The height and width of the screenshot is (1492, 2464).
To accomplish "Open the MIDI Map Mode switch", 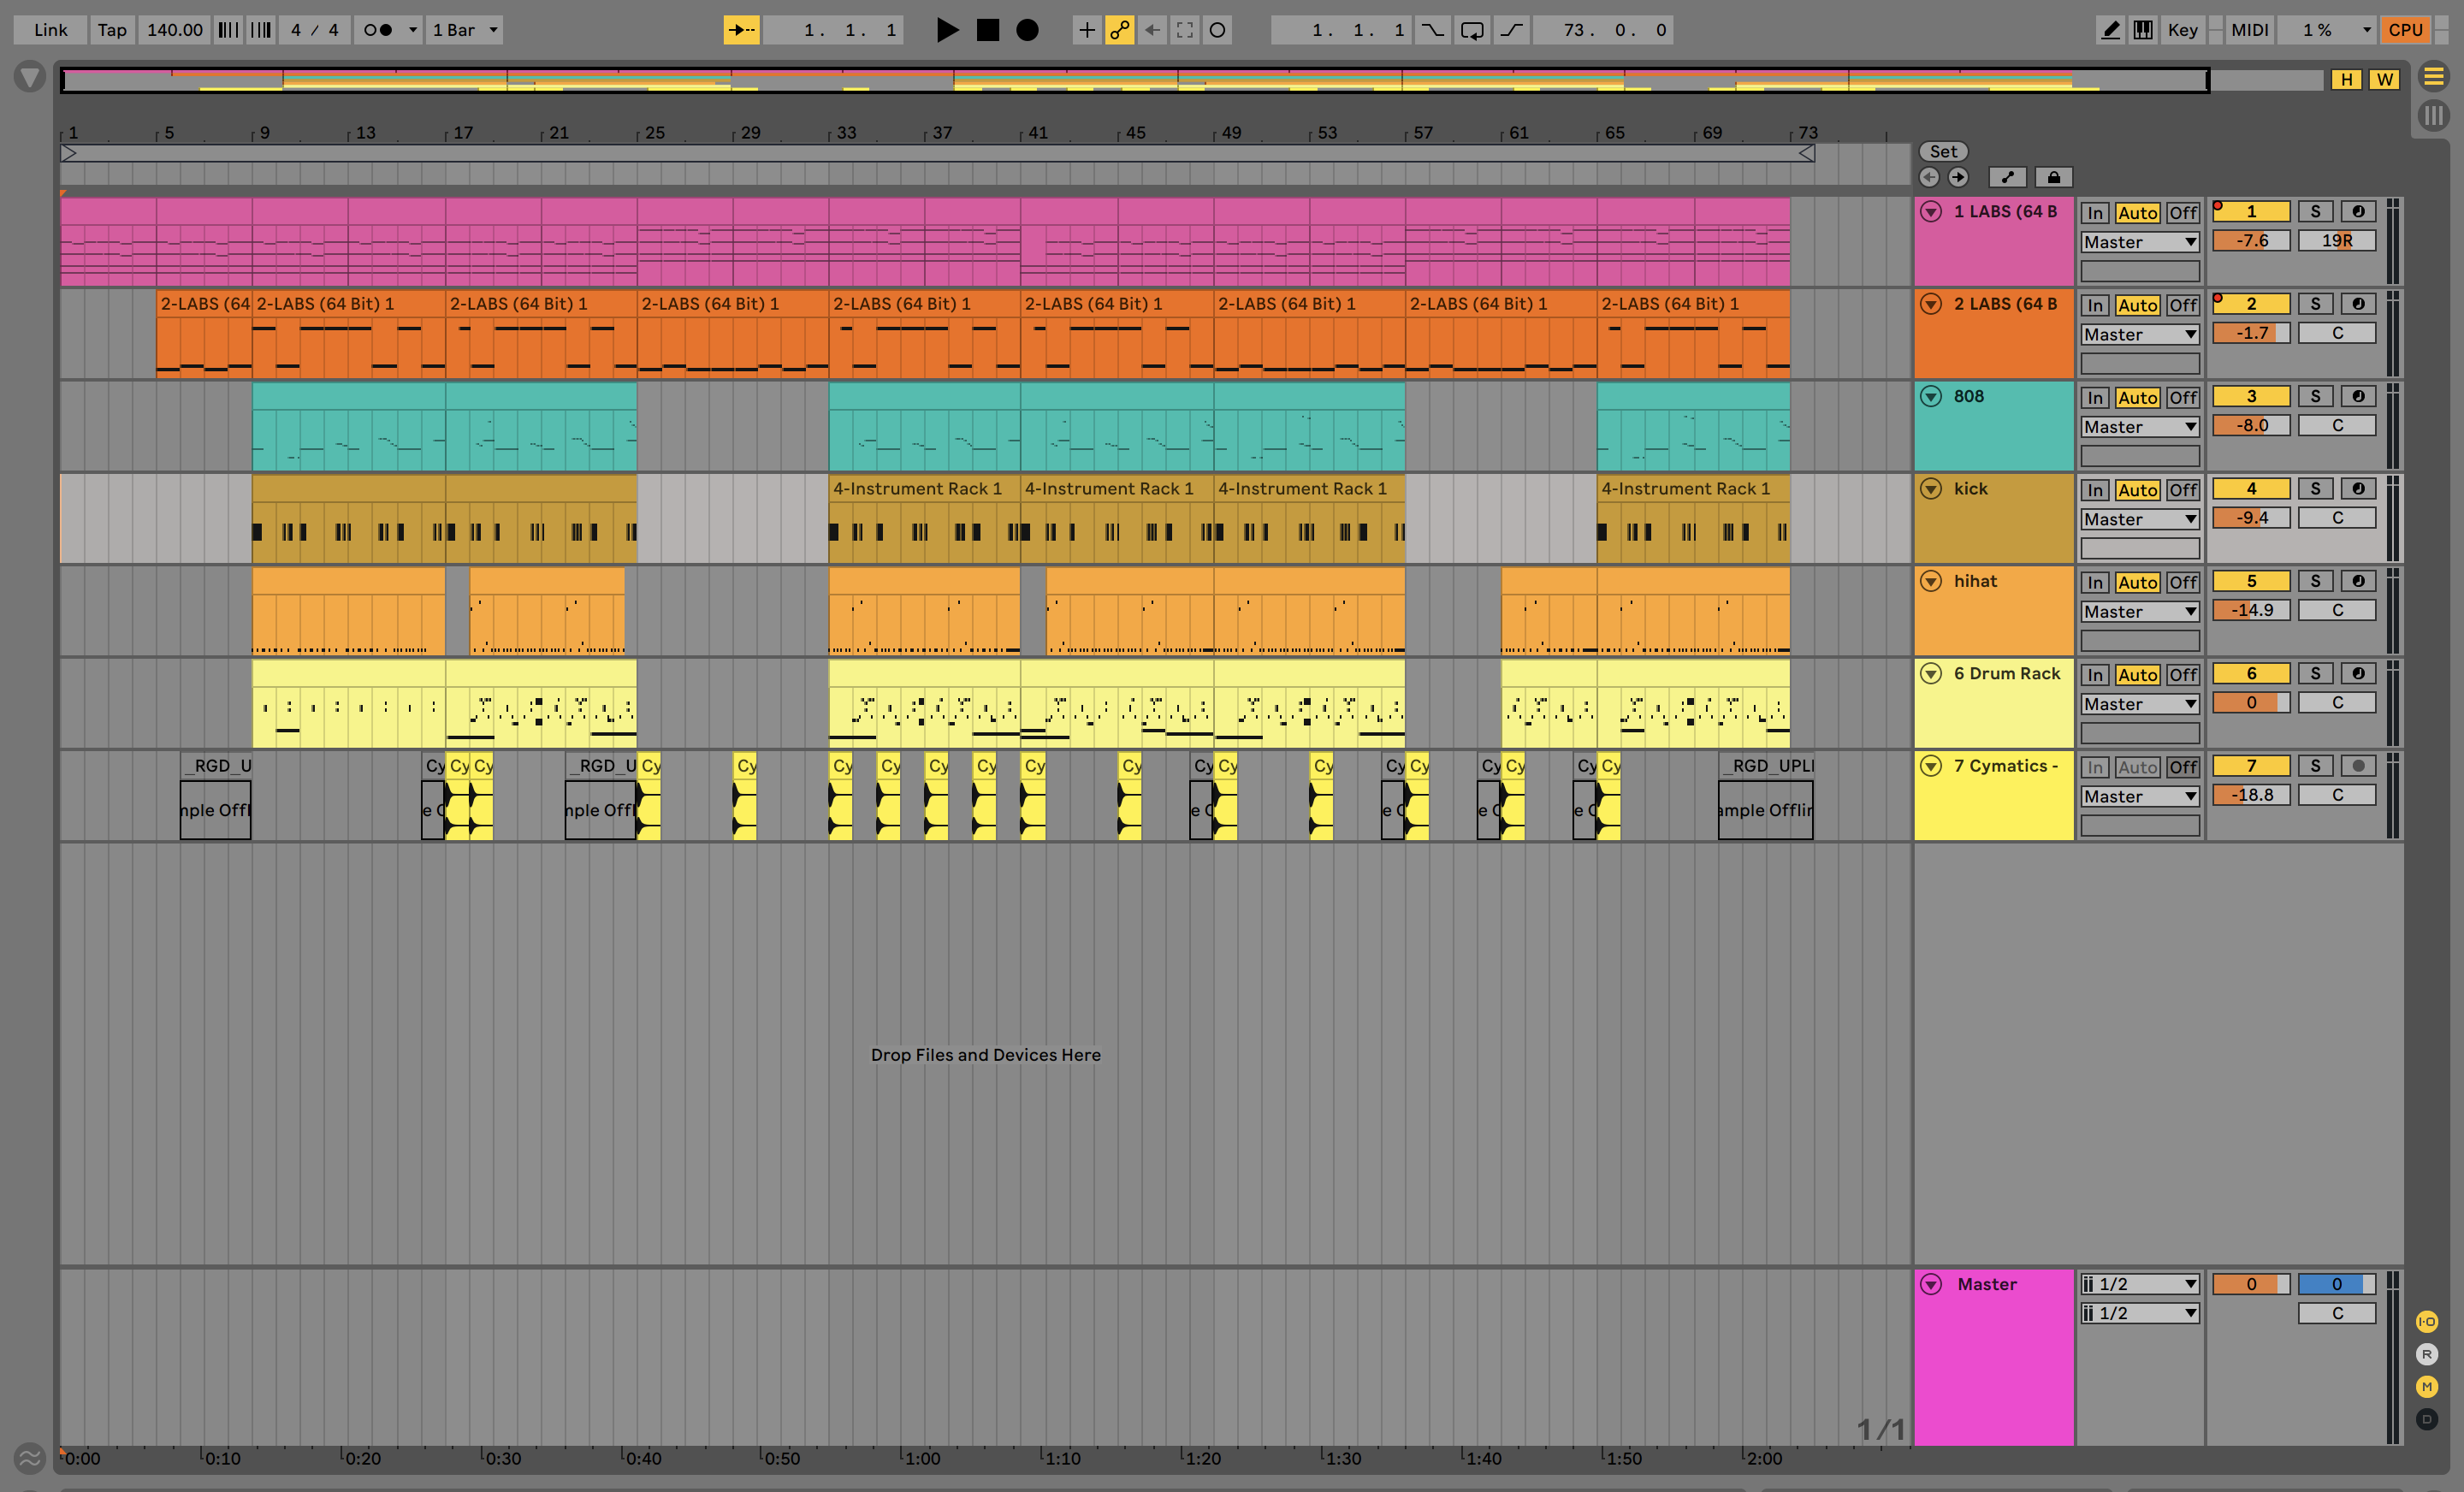I will tap(2249, 30).
